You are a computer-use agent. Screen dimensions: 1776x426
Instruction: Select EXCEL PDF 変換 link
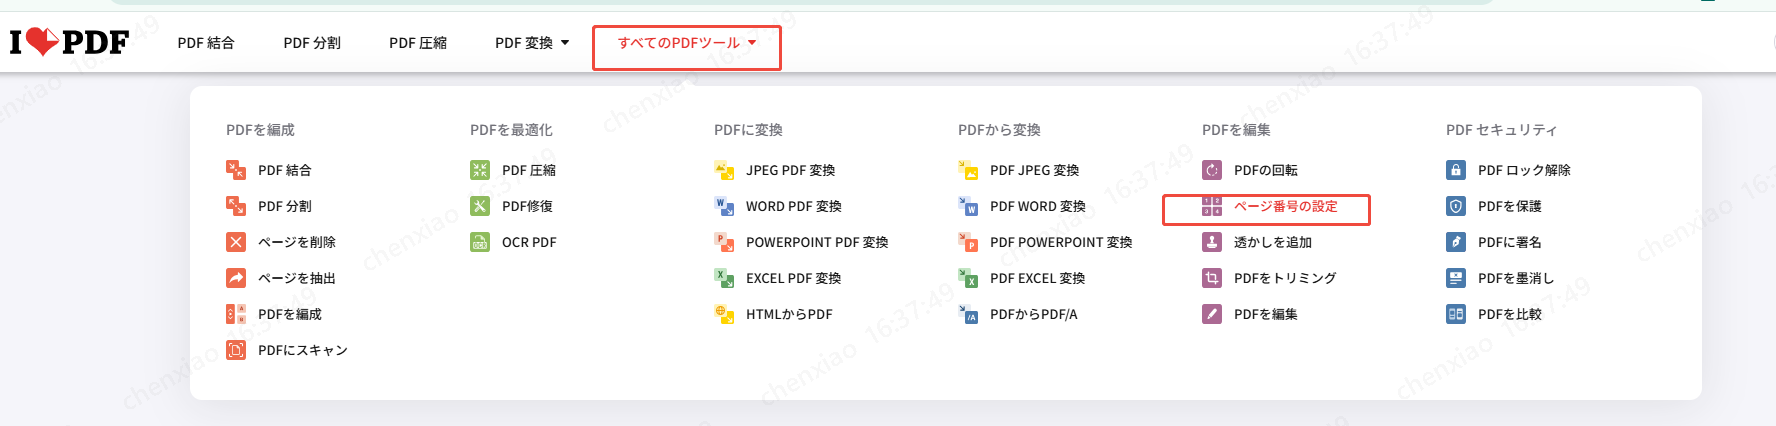click(793, 278)
